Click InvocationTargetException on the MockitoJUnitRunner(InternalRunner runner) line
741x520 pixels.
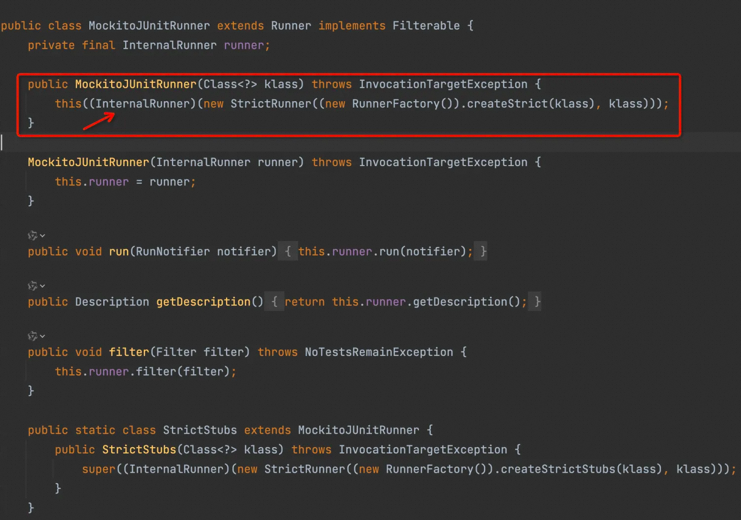point(443,162)
